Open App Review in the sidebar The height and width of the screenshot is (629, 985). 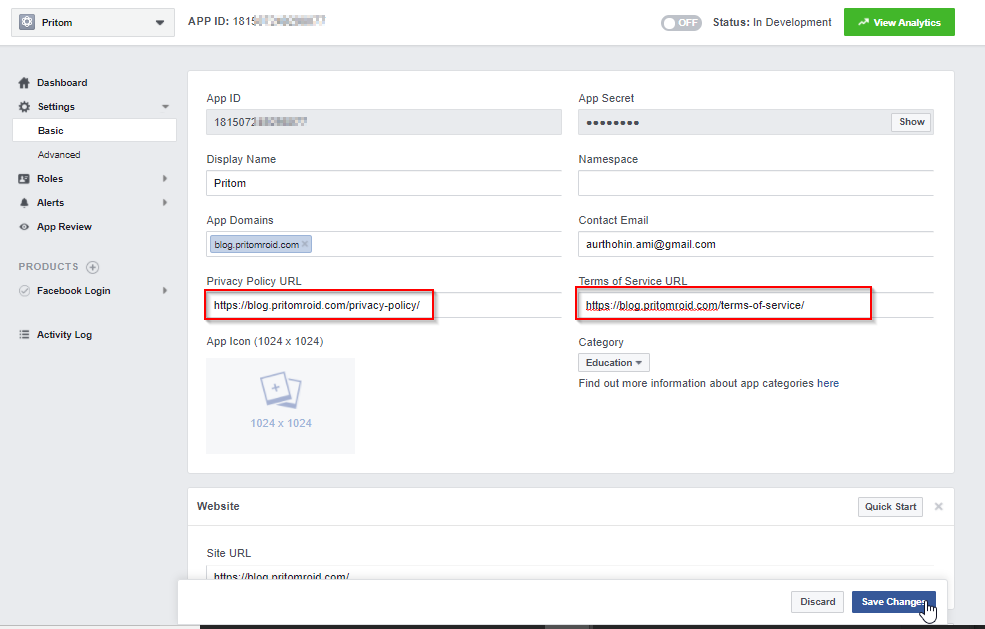(x=64, y=227)
